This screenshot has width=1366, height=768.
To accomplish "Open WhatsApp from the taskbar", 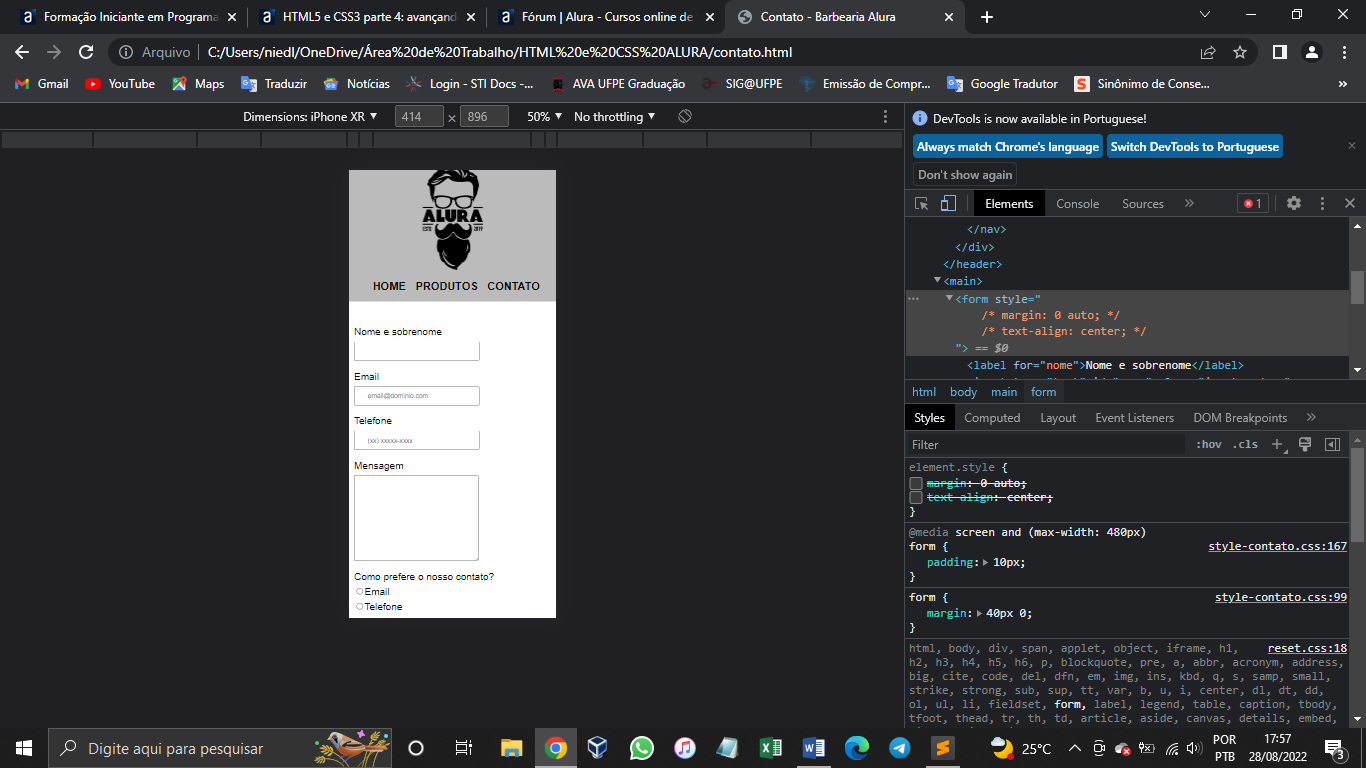I will [x=641, y=748].
